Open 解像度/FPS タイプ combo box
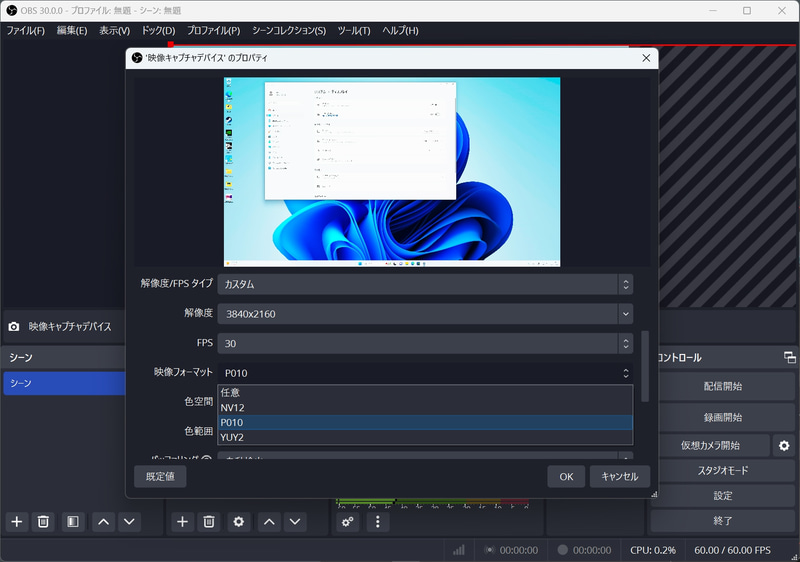800x562 pixels. 425,284
